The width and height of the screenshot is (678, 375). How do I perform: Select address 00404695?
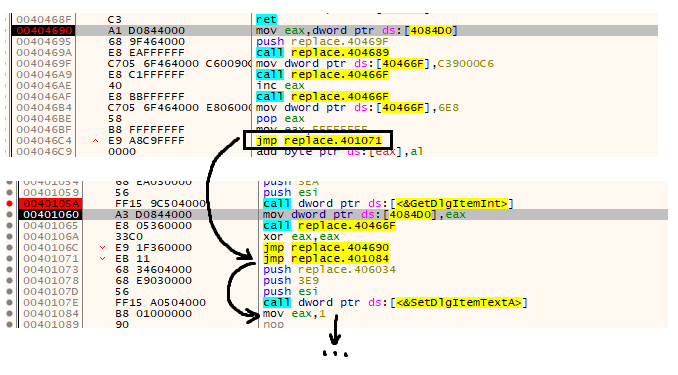[x=44, y=42]
